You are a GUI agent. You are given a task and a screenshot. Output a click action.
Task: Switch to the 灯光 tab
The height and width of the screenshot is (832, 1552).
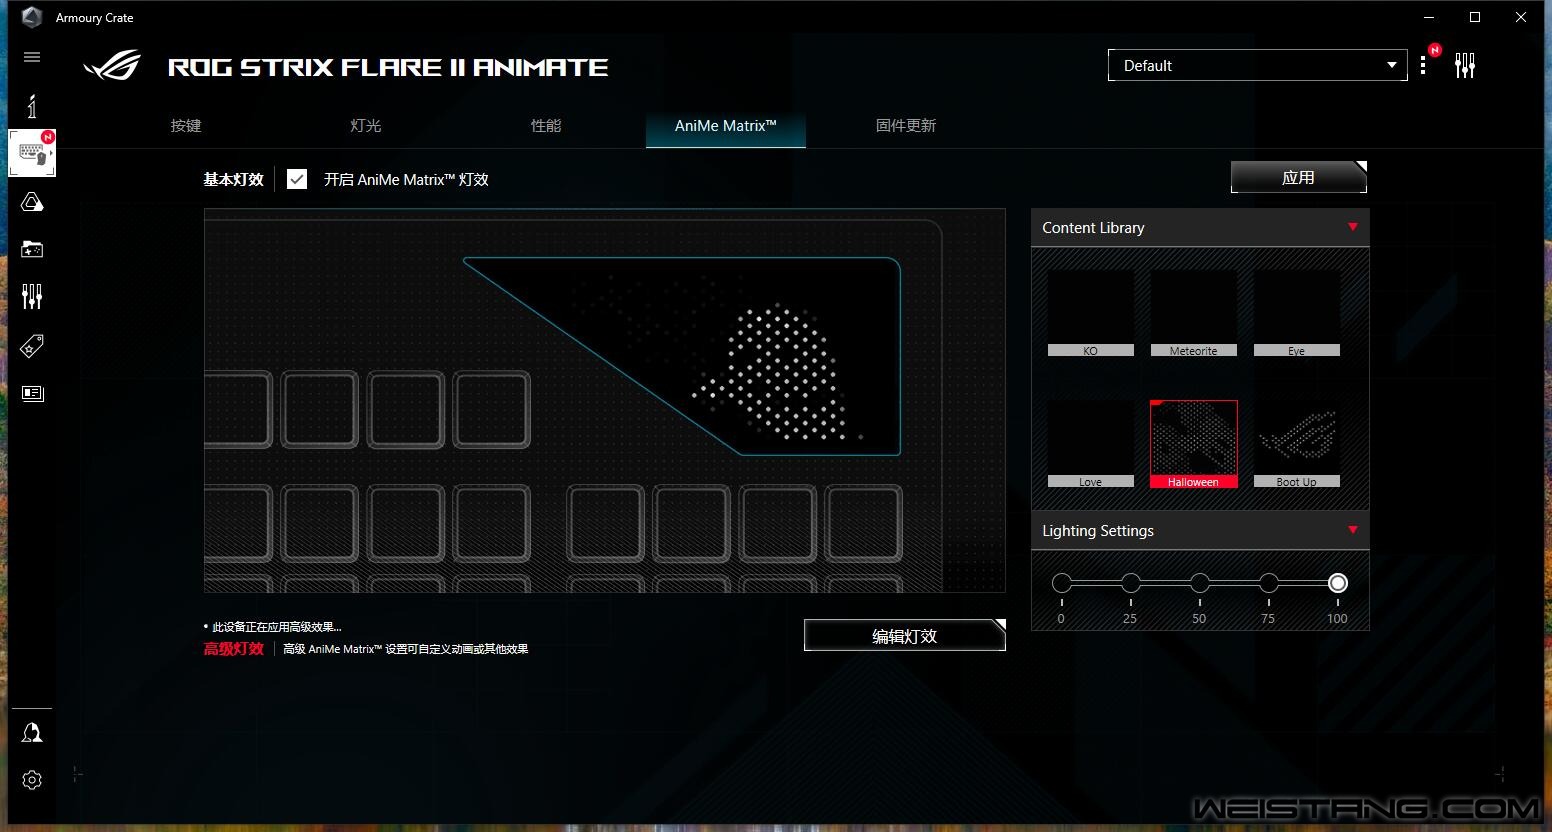click(x=366, y=126)
